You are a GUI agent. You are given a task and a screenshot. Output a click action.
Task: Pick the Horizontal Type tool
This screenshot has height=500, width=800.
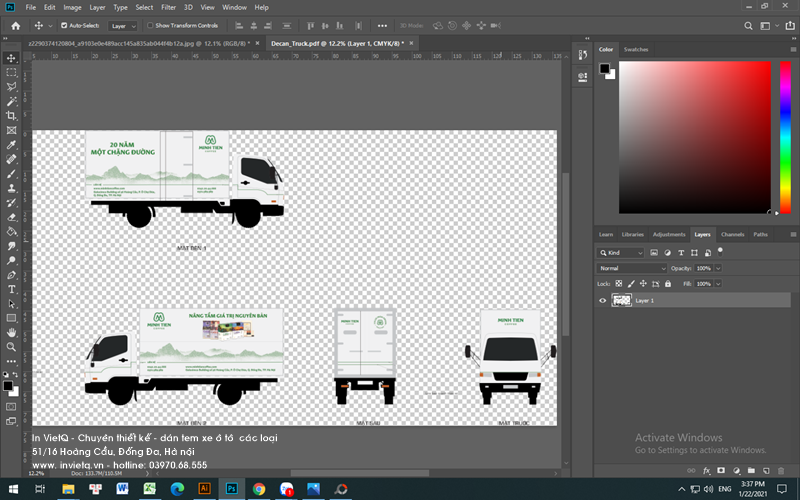click(x=11, y=289)
